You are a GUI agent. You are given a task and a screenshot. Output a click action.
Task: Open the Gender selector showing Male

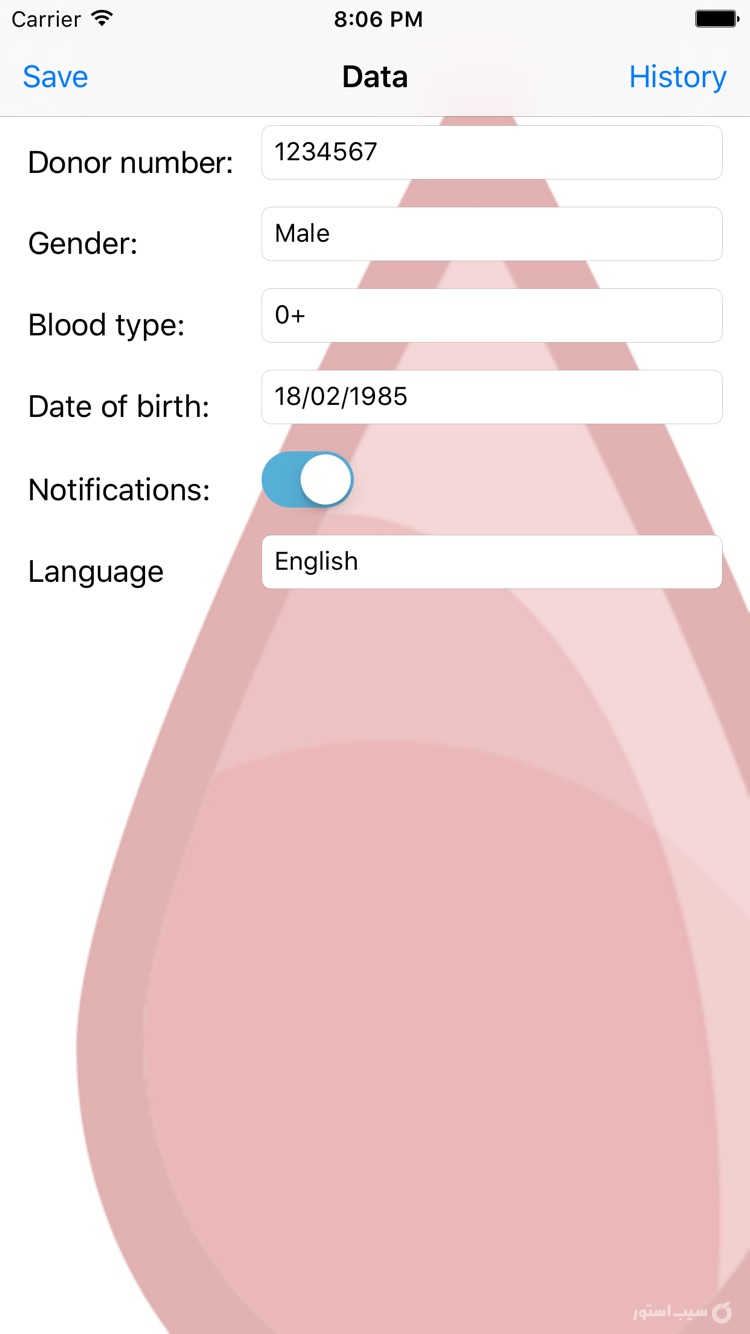[x=491, y=233]
